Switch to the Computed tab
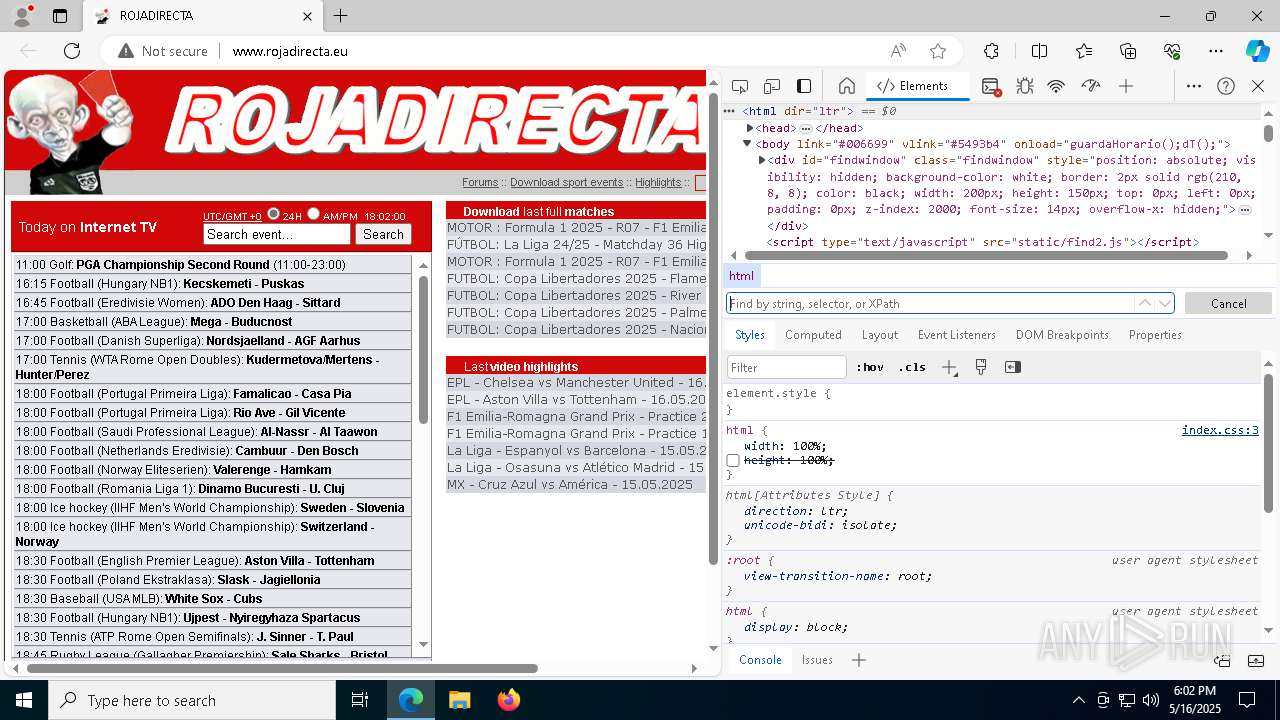The height and width of the screenshot is (720, 1280). (x=813, y=335)
